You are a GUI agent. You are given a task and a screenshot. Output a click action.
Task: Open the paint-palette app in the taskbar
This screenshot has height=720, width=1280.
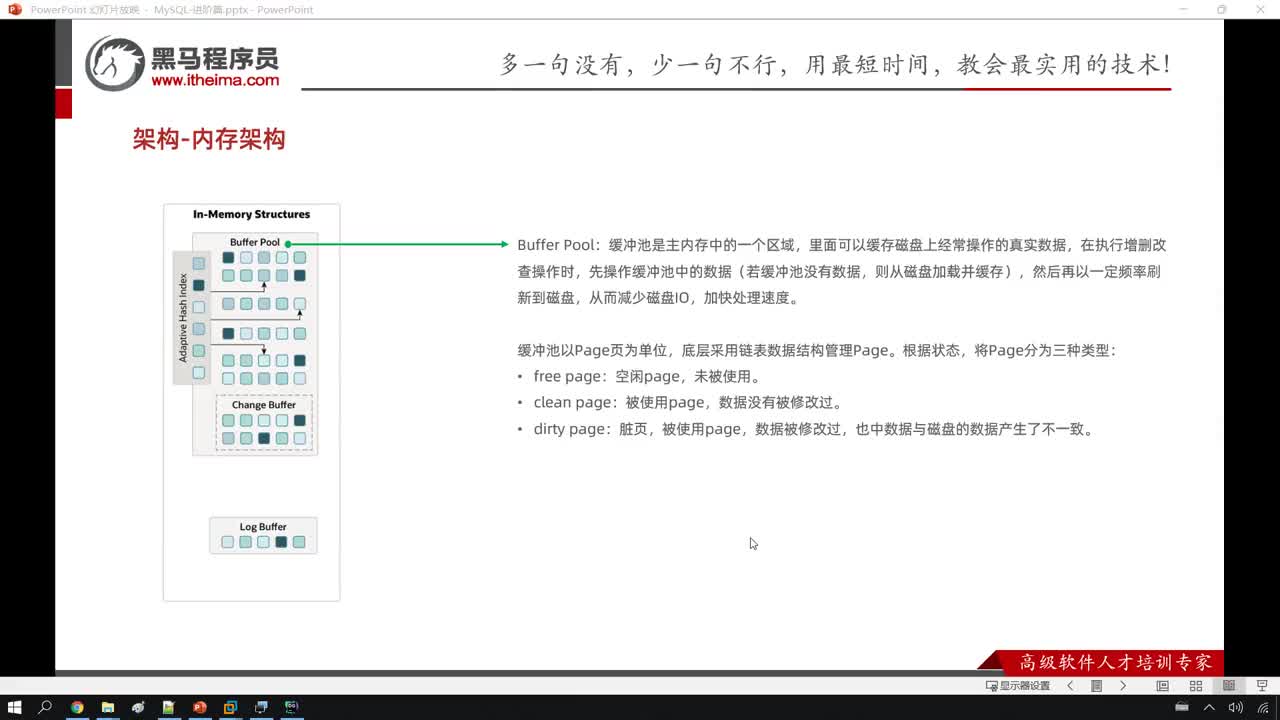click(138, 707)
